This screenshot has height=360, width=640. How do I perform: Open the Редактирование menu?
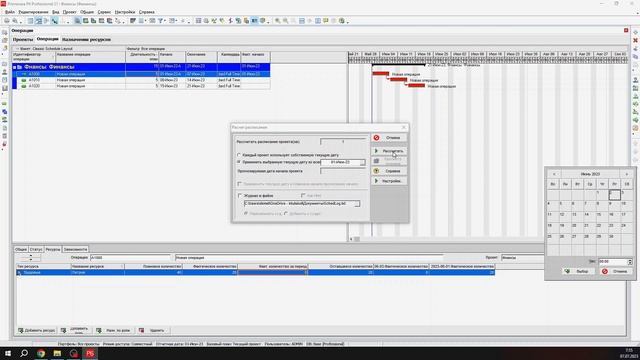(x=33, y=12)
